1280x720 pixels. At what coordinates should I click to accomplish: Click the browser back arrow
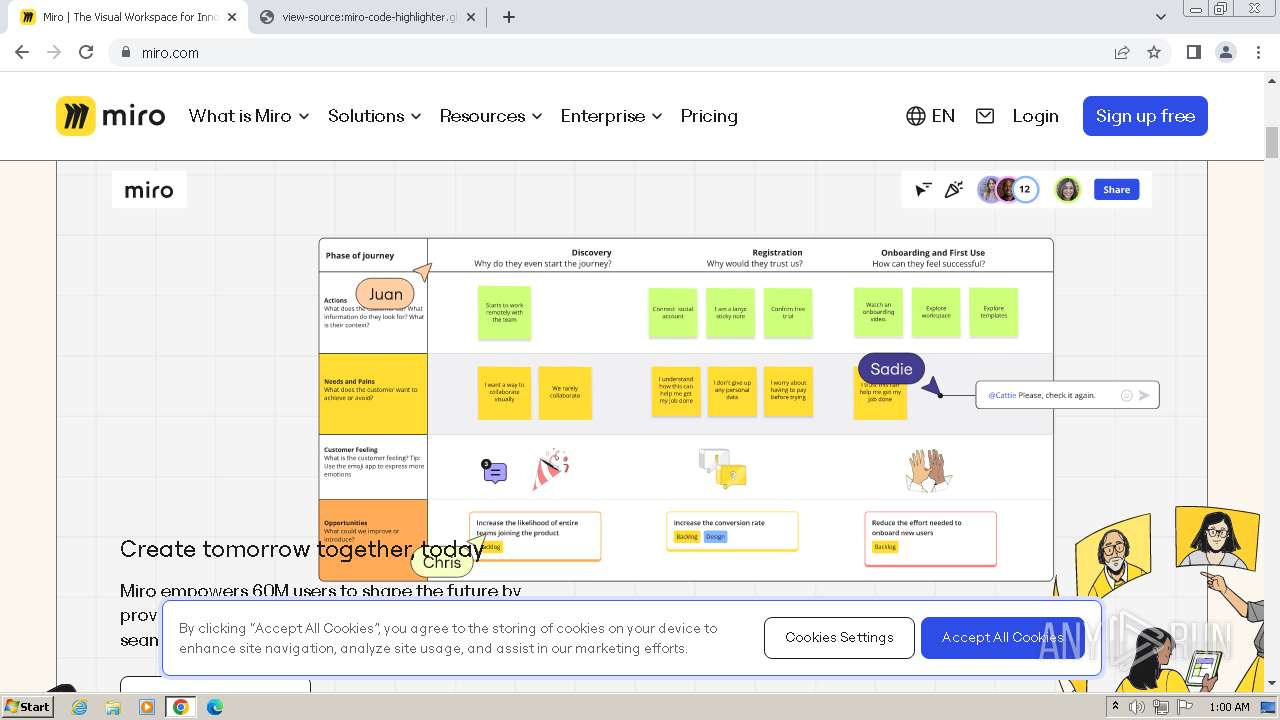point(22,52)
